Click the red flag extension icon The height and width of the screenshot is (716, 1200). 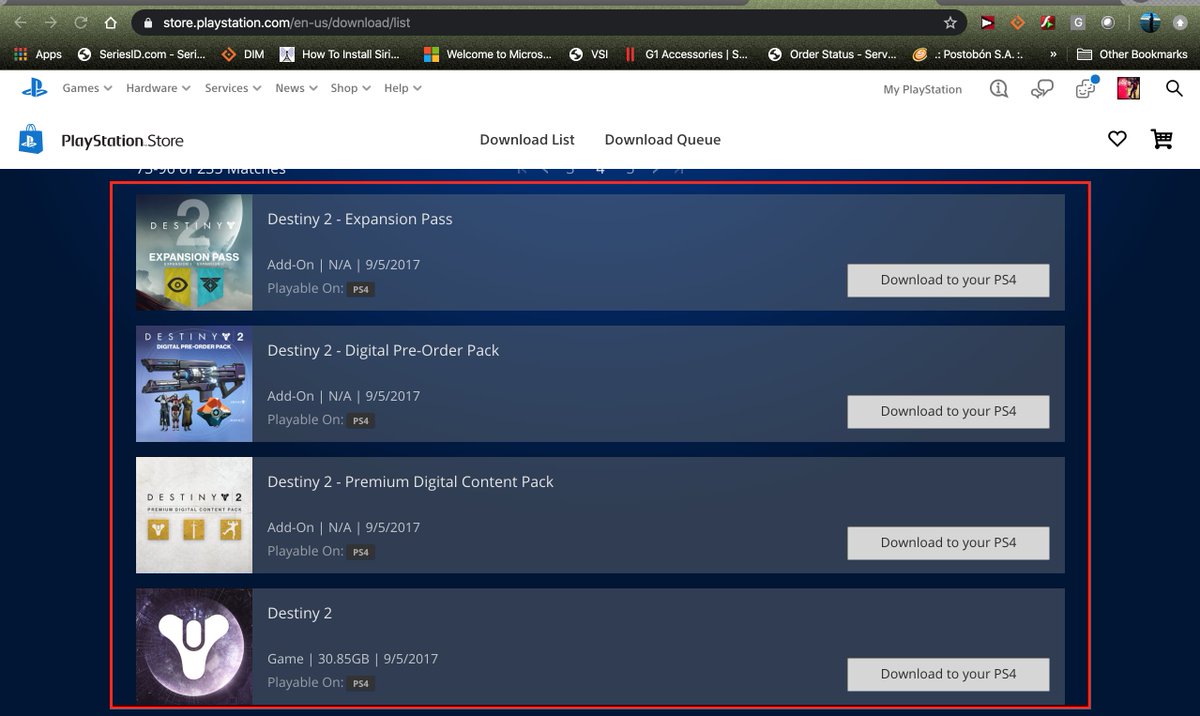point(986,22)
